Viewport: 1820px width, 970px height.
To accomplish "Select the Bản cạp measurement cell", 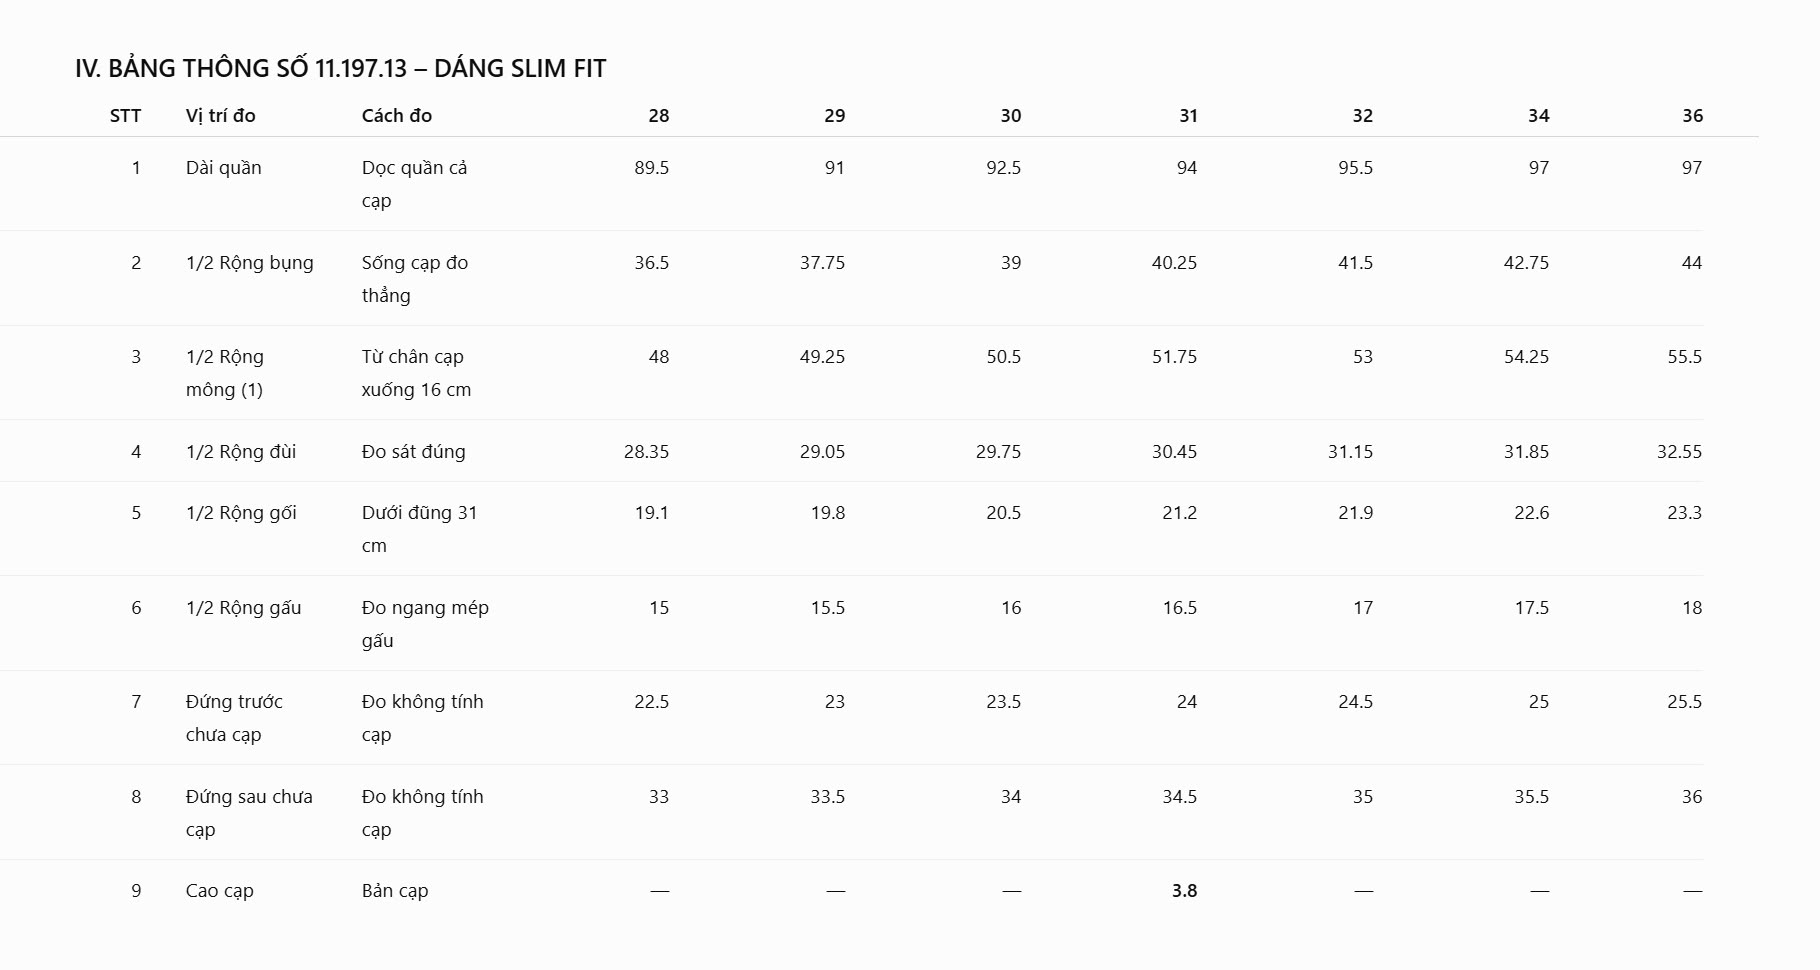I will click(x=395, y=891).
